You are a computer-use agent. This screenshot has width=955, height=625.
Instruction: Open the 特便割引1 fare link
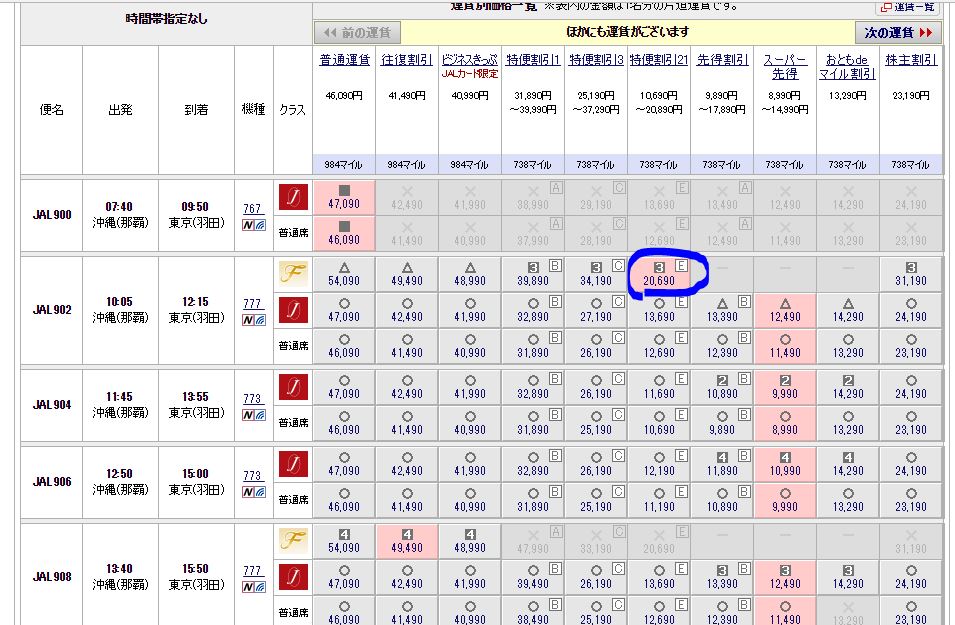point(533,60)
